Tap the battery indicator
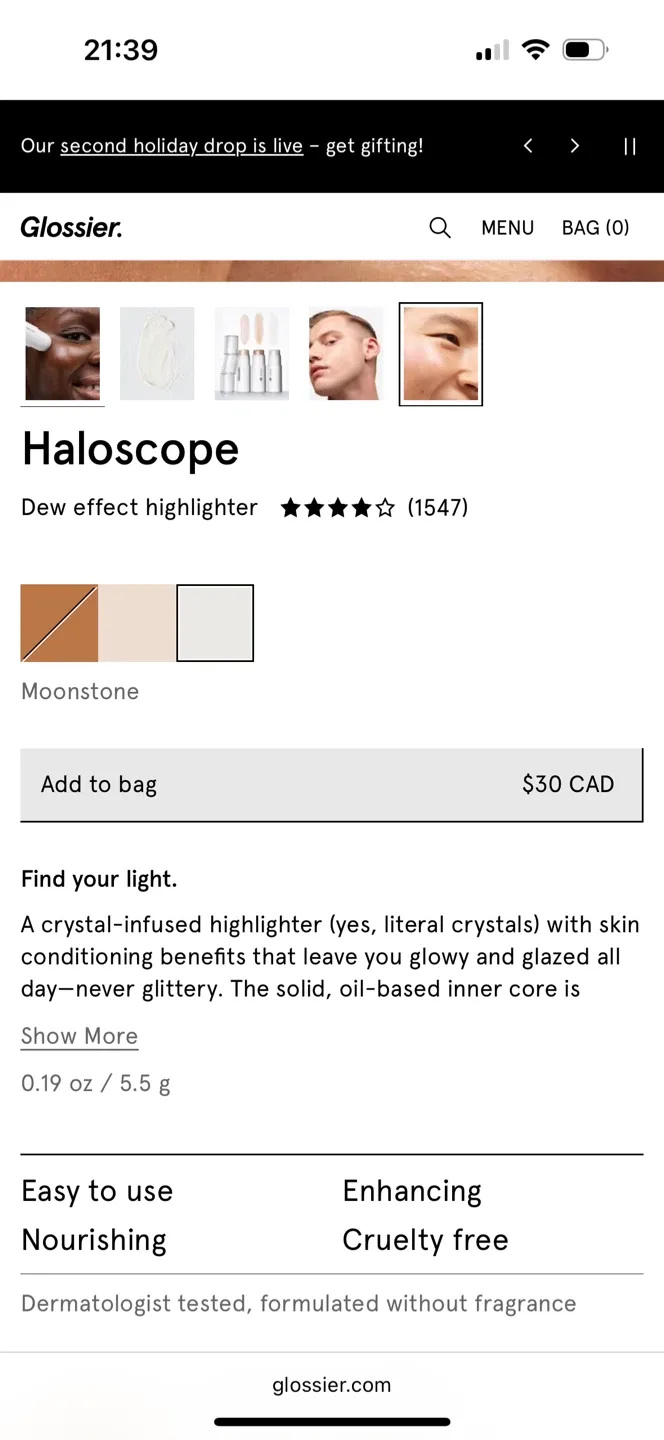Image resolution: width=664 pixels, height=1440 pixels. (x=583, y=48)
